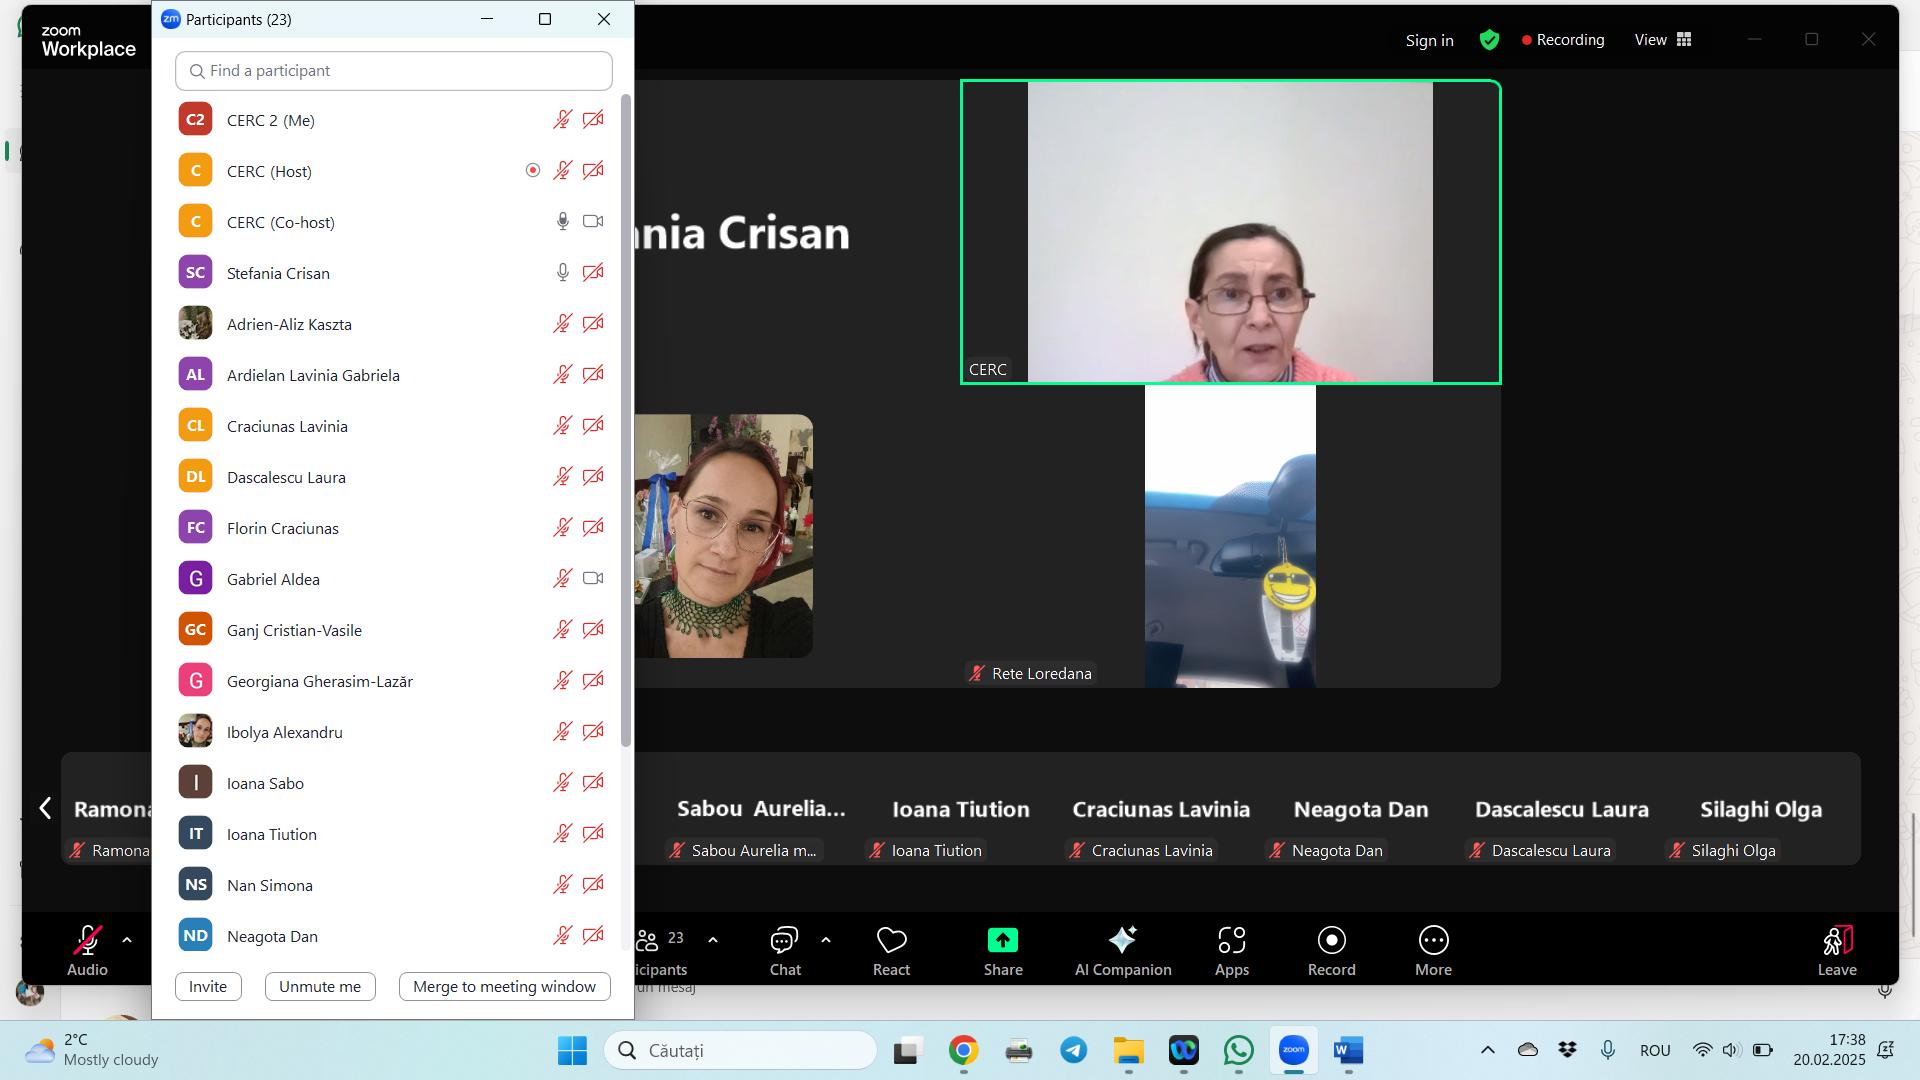1920x1080 pixels.
Task: Click the Invite button
Action: (x=208, y=987)
